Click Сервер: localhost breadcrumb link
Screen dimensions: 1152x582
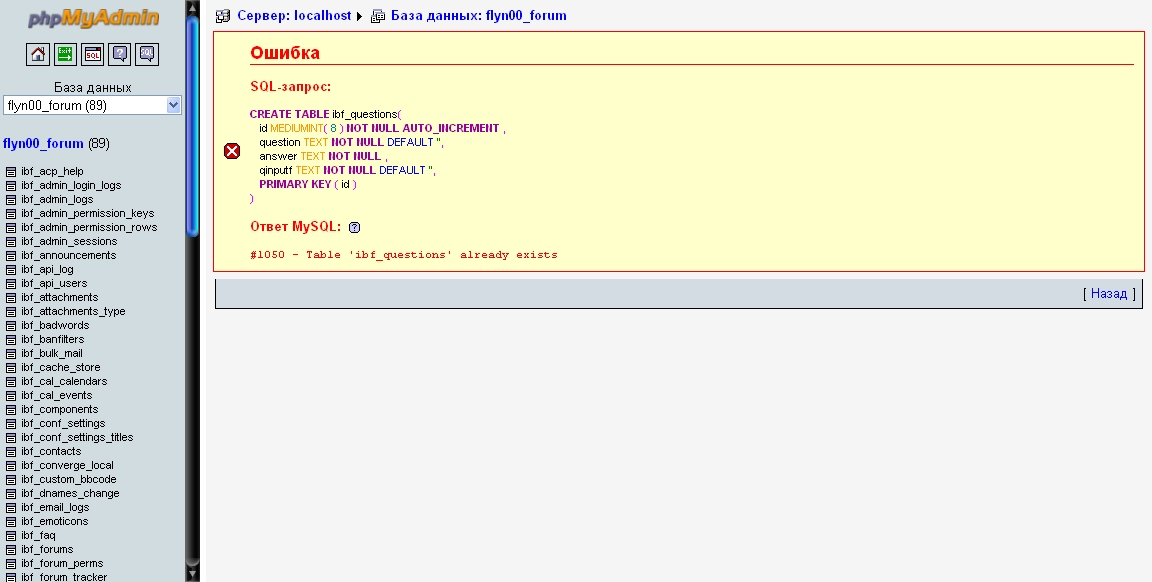(293, 16)
